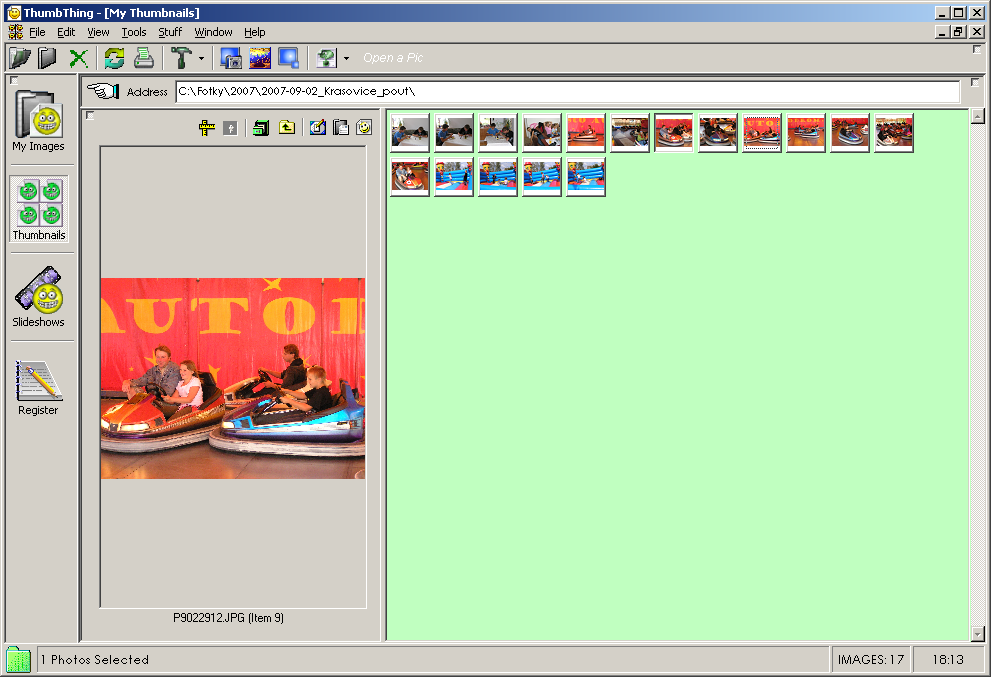Image resolution: width=991 pixels, height=677 pixels.
Task: Click the ThumbThing icon at the menu bar's left end
Action: (16, 32)
